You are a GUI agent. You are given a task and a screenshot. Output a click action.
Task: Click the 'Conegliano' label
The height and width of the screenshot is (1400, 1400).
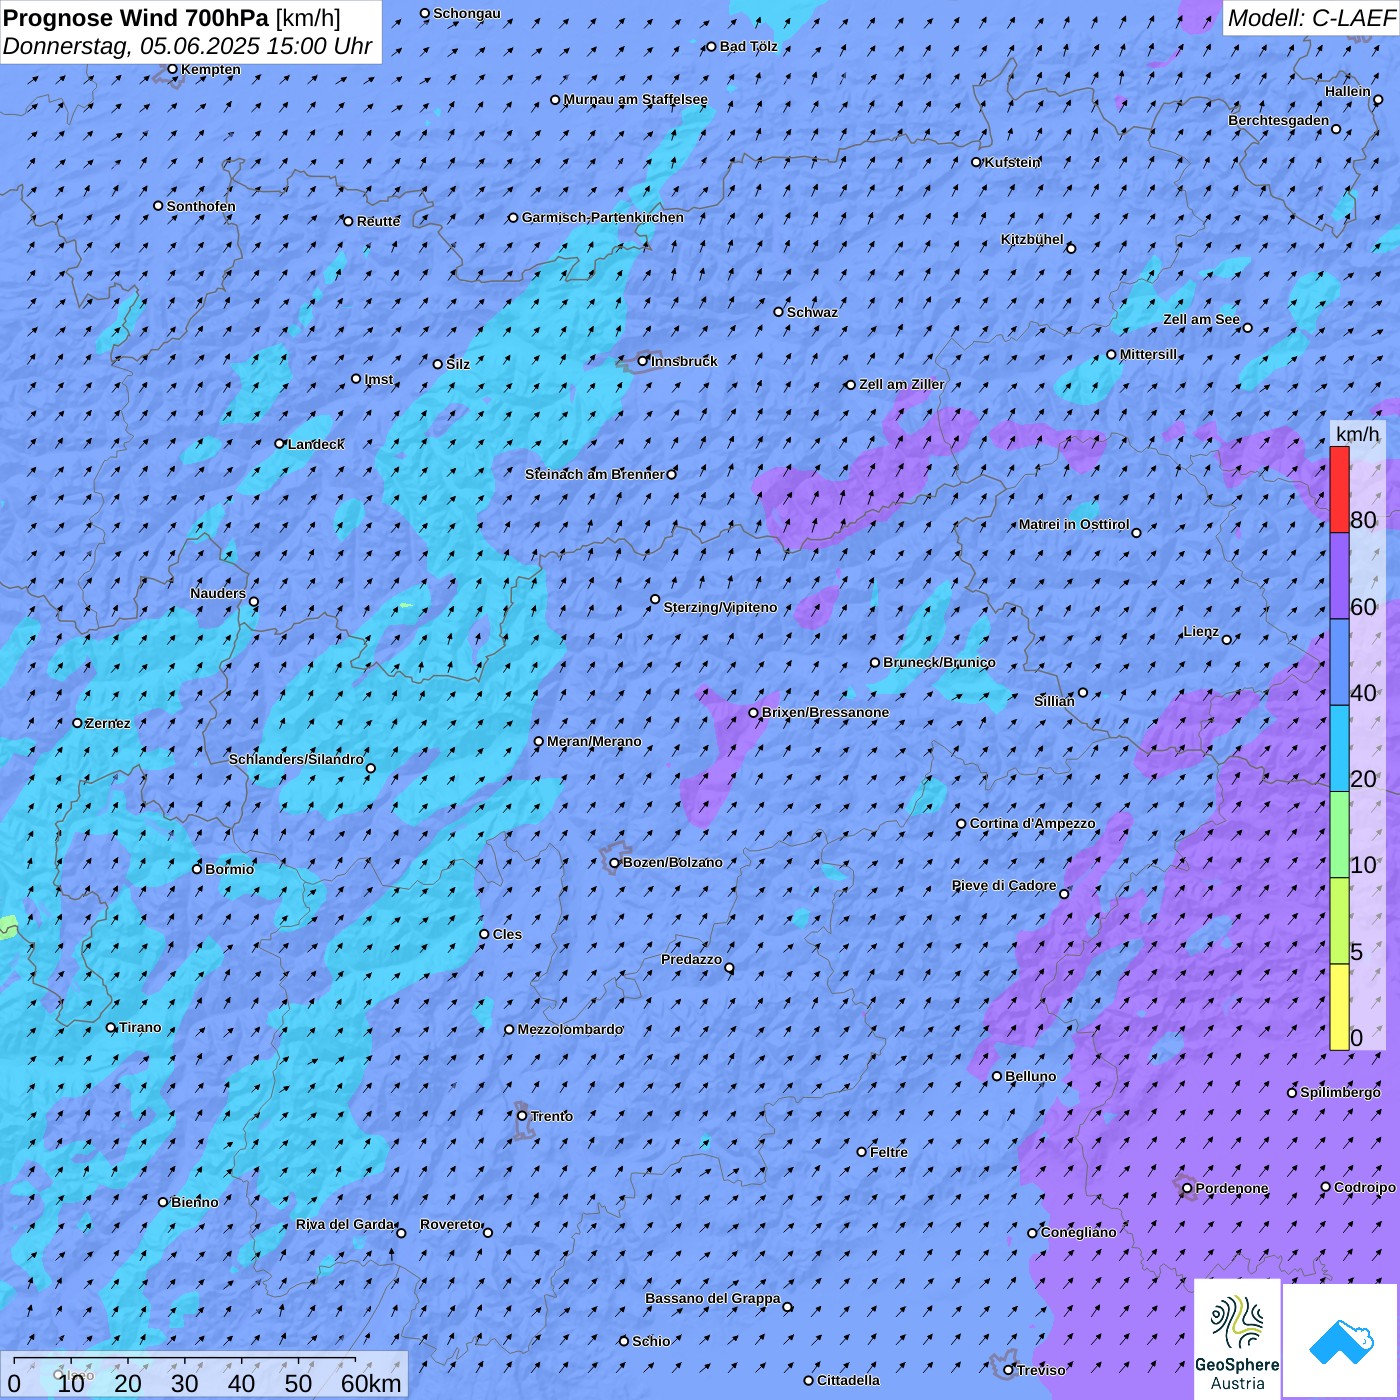[1078, 1232]
